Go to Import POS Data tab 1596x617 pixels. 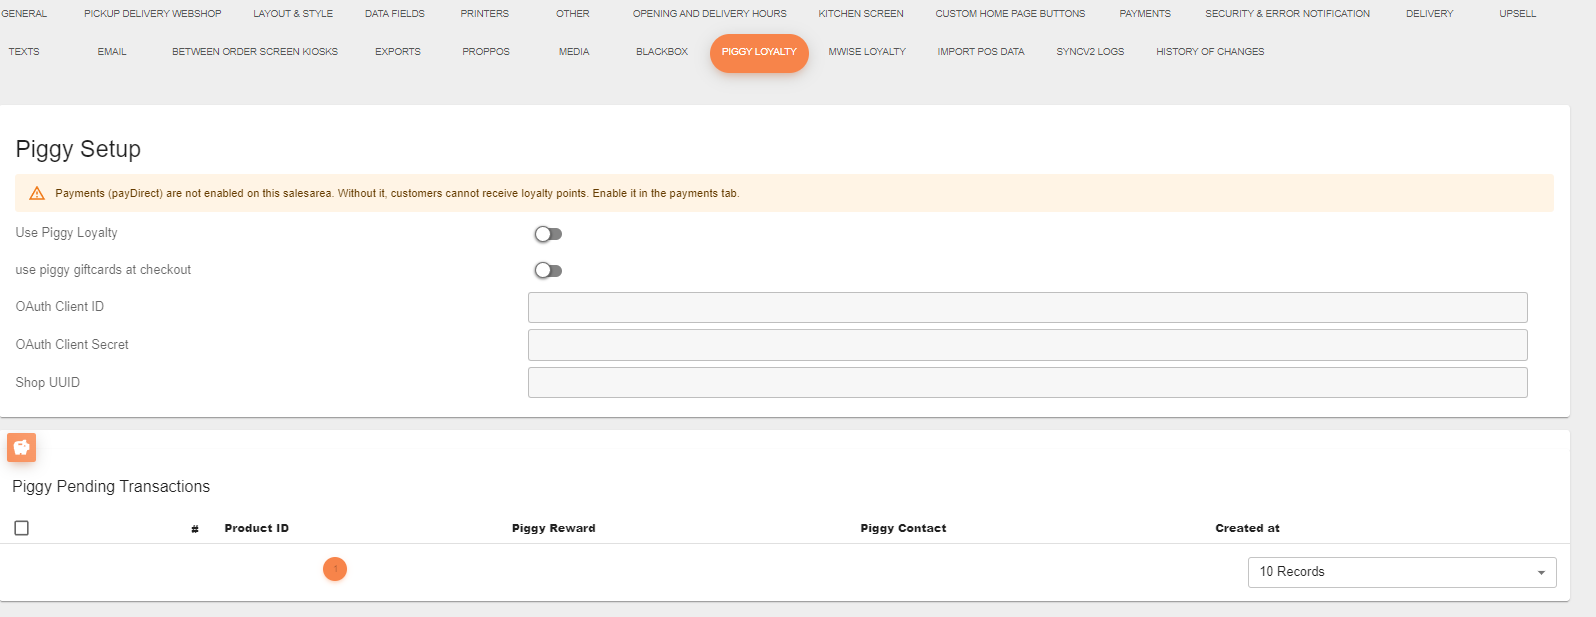[x=981, y=52]
